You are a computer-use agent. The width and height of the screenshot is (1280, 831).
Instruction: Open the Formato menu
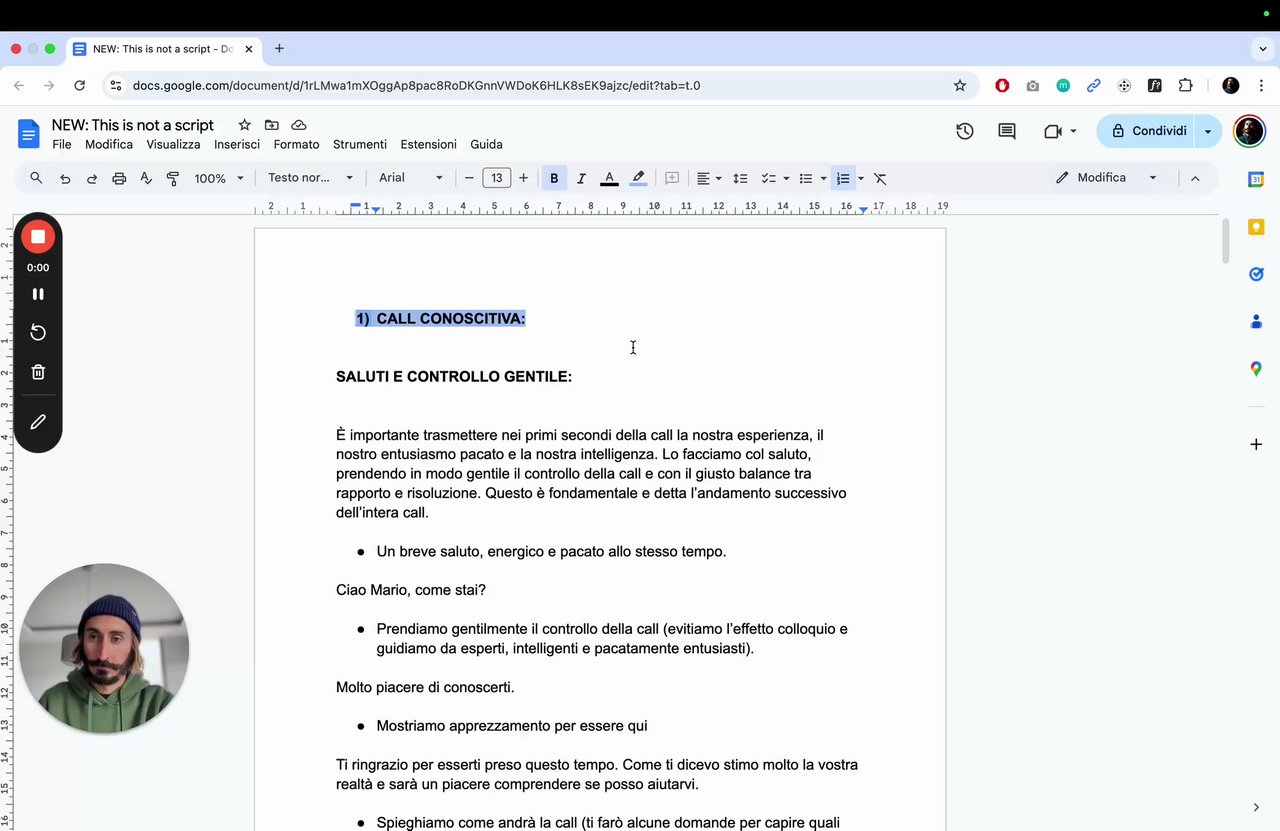(296, 144)
